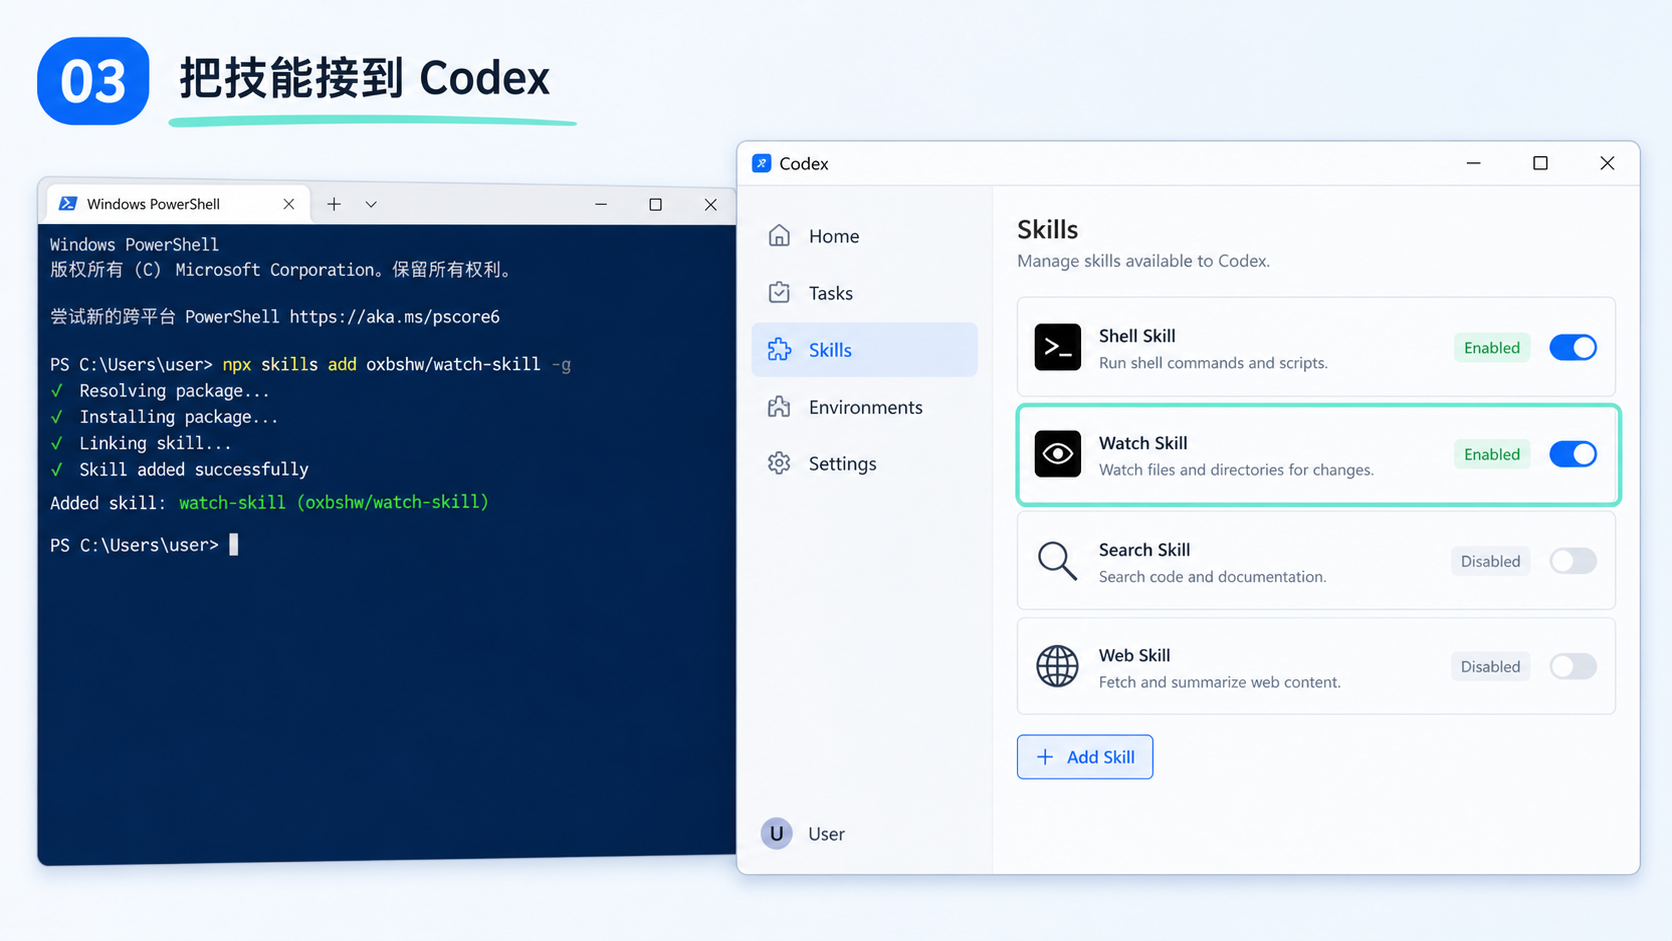Click the Web Skill globe icon
The height and width of the screenshot is (941, 1672).
[1057, 666]
